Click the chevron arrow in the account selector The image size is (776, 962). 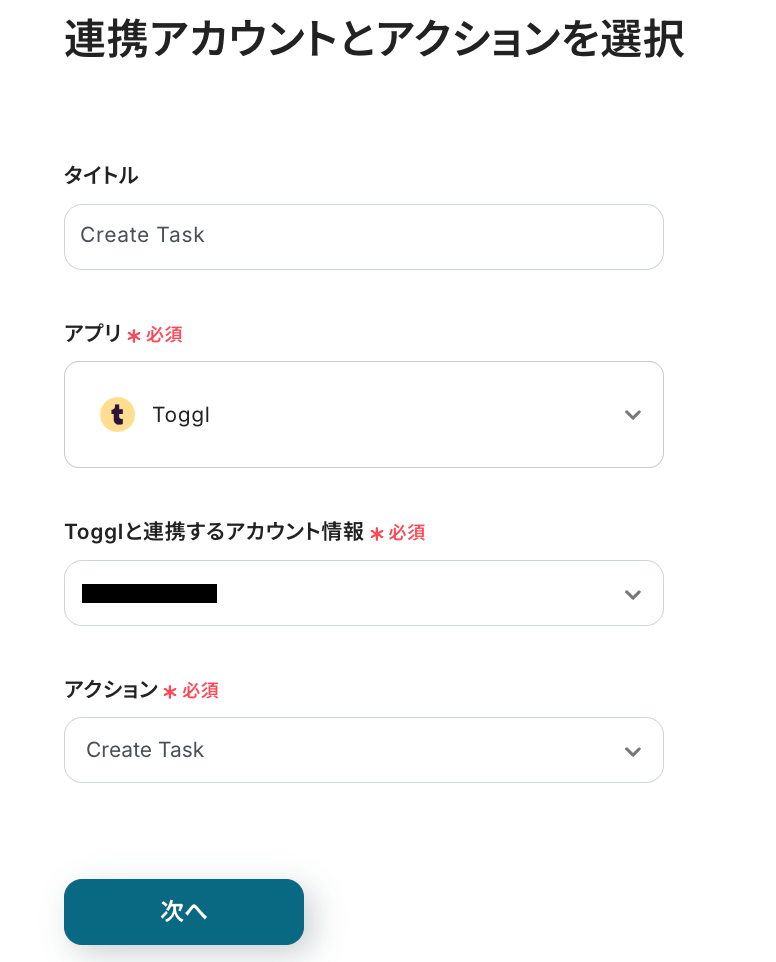coord(632,594)
